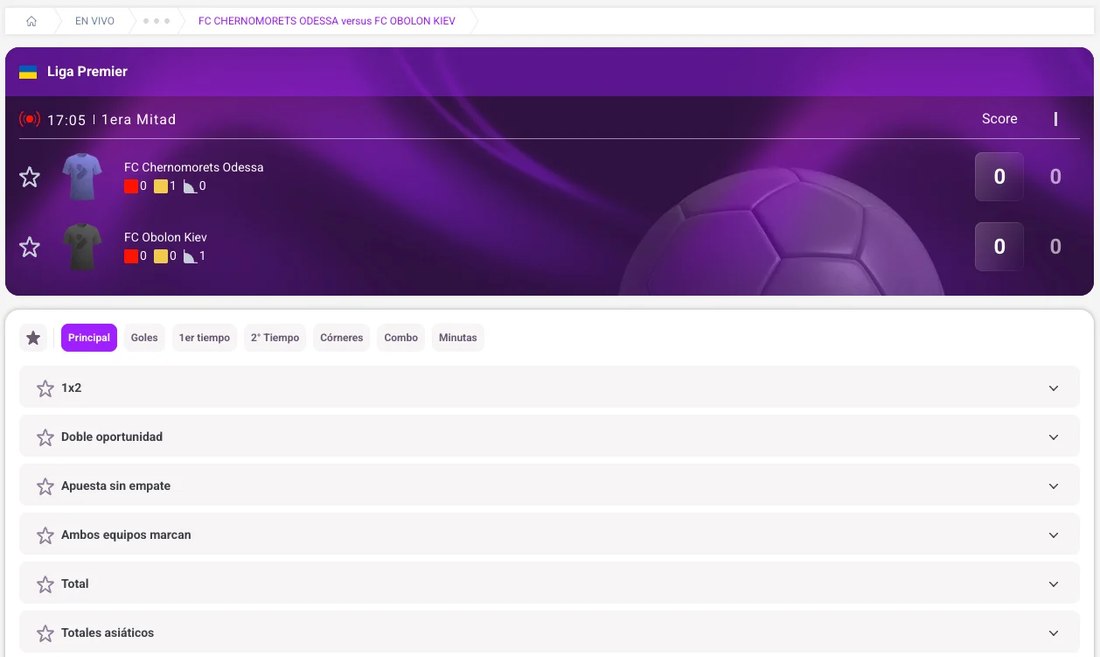Click the red live broadcast indicator icon
Viewport: 1100px width, 657px height.
29,119
